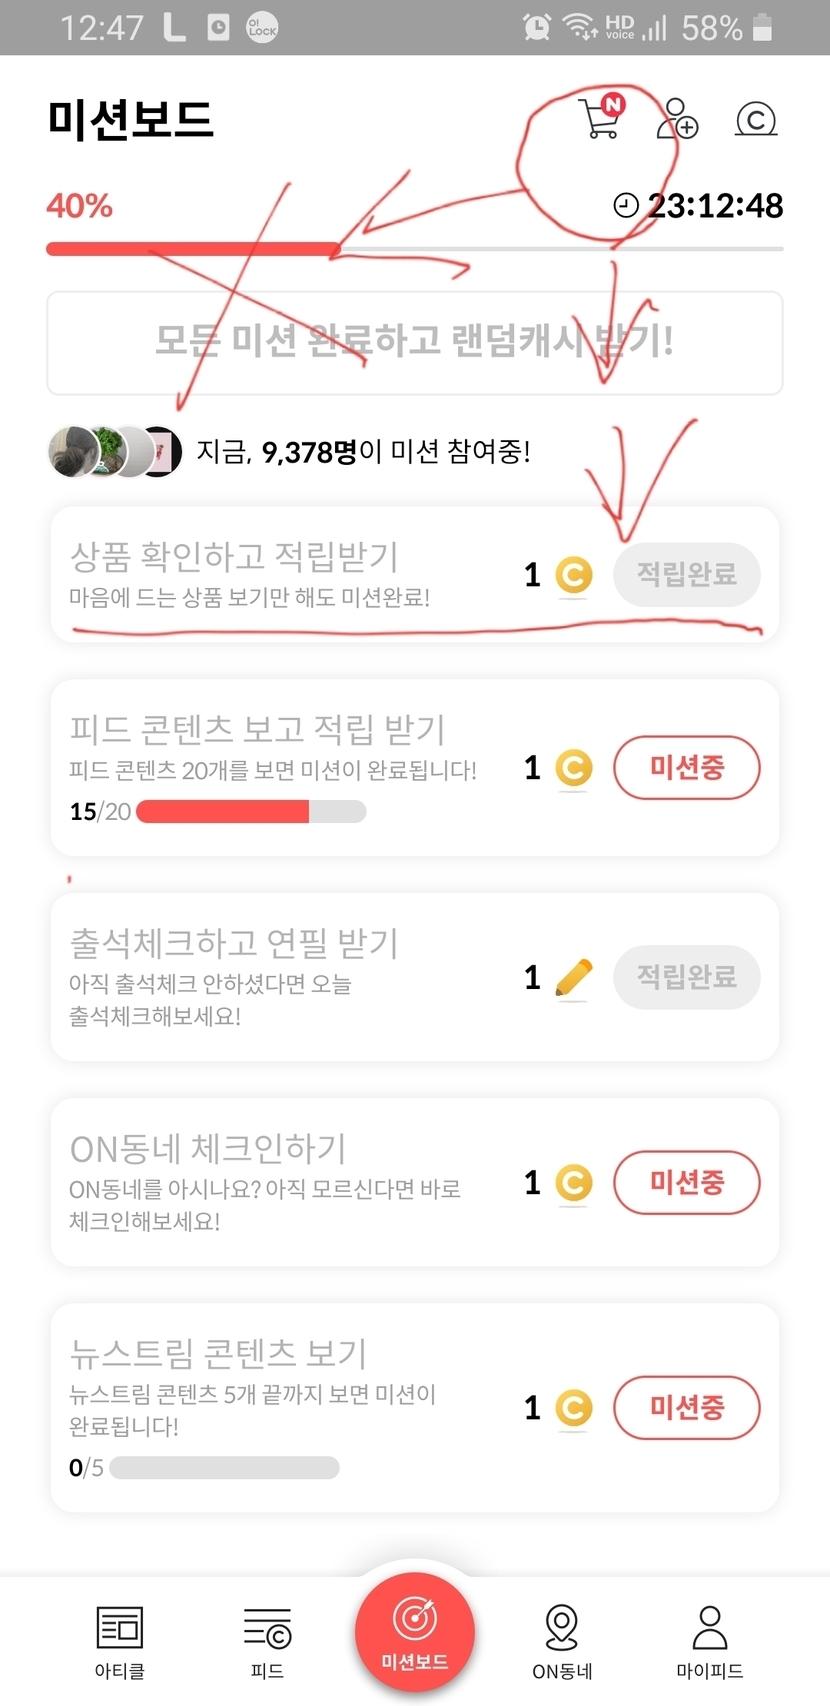Tap 미션중 button for 뉴스트림 콘텐츠 보기

(x=686, y=1407)
